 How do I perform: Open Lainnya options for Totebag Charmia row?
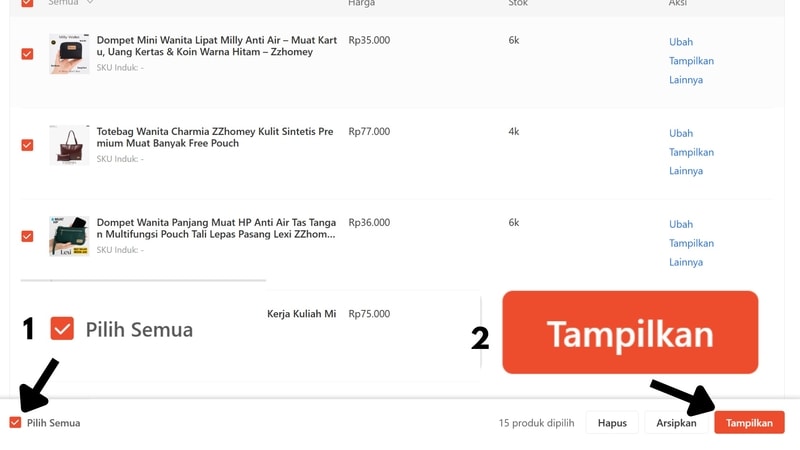tap(686, 171)
